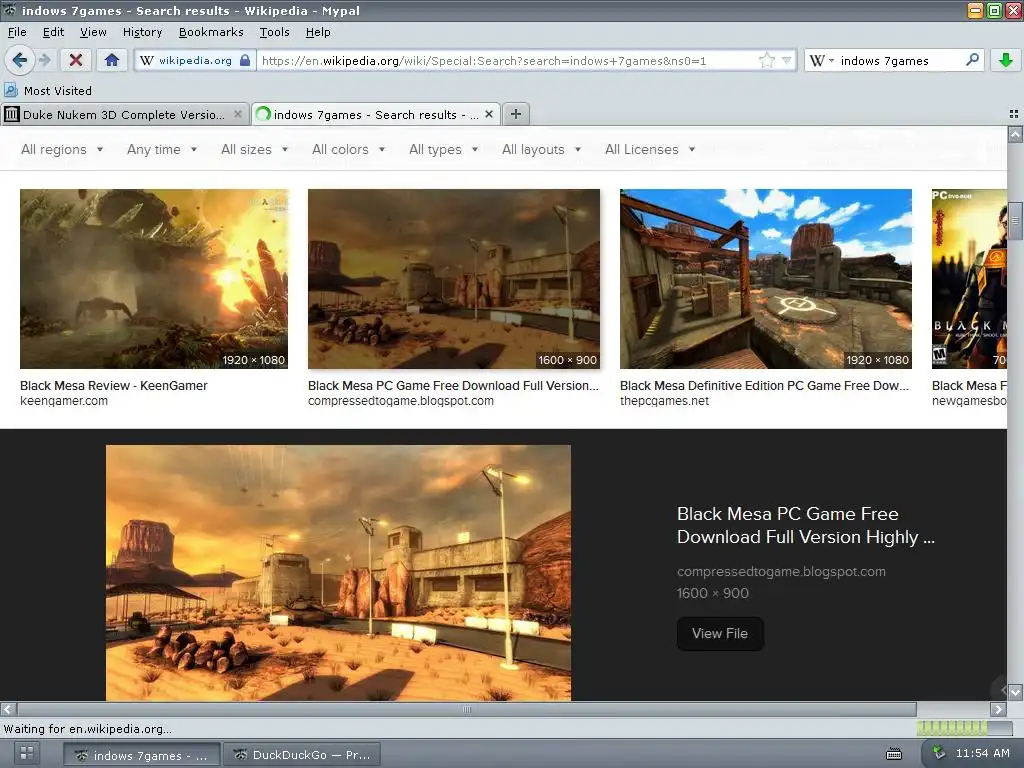Select the Black Mesa Review KeenGamer thumbnail
The height and width of the screenshot is (768, 1024).
(154, 279)
